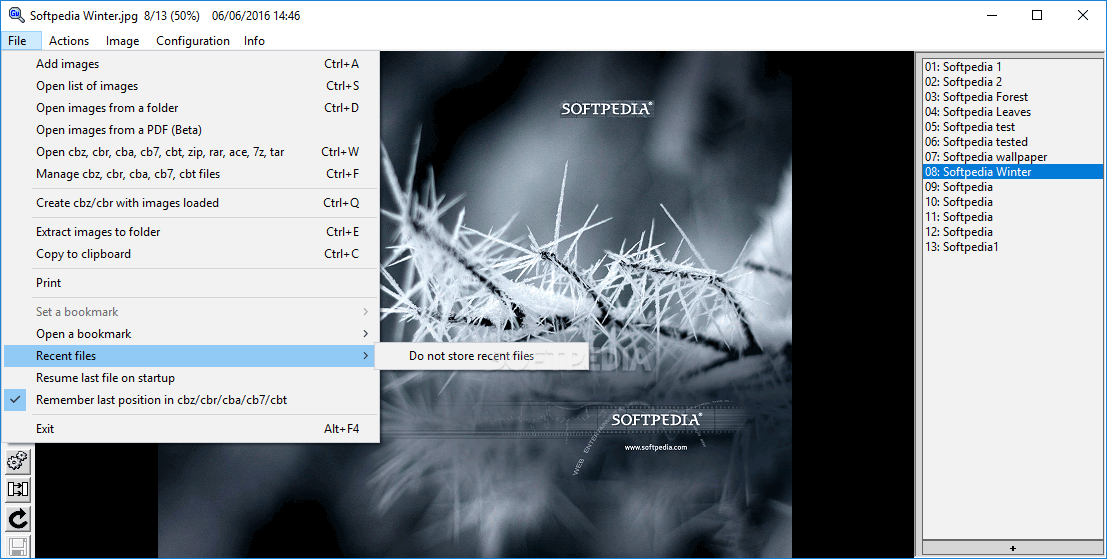Select '11: Softpedia' in the list
This screenshot has height=559, width=1107.
[x=1012, y=217]
